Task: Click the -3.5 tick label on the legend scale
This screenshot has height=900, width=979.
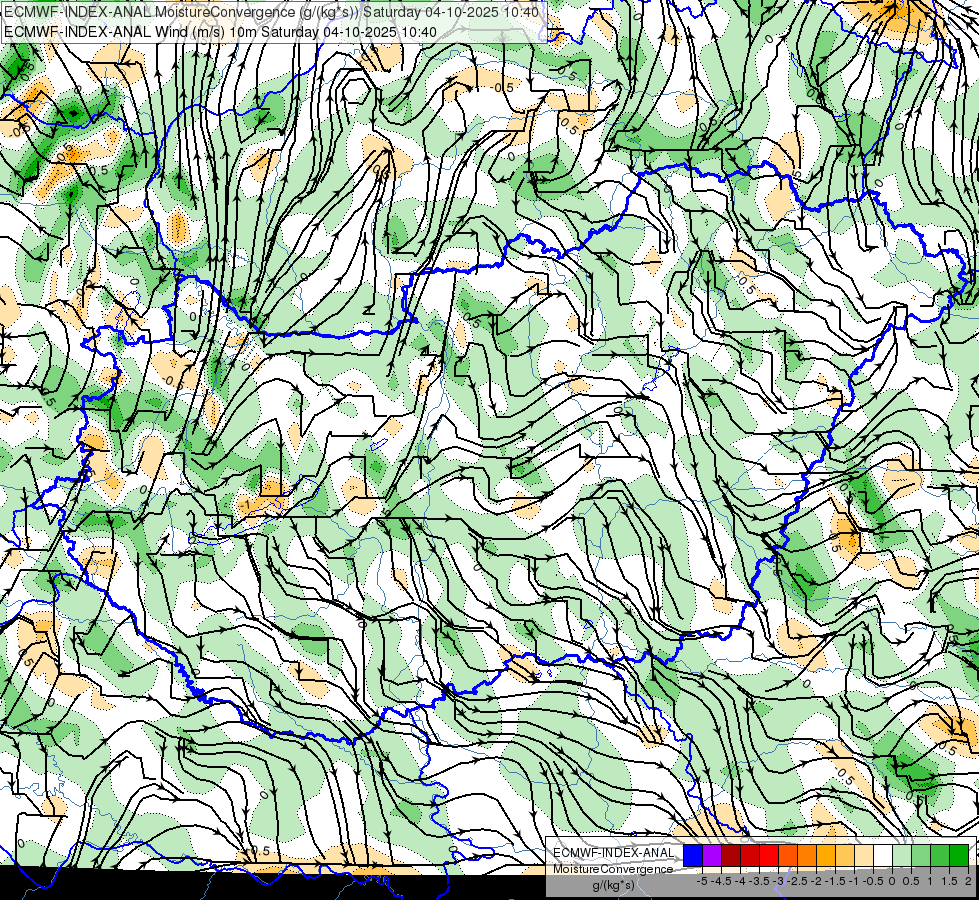Action: tap(759, 881)
